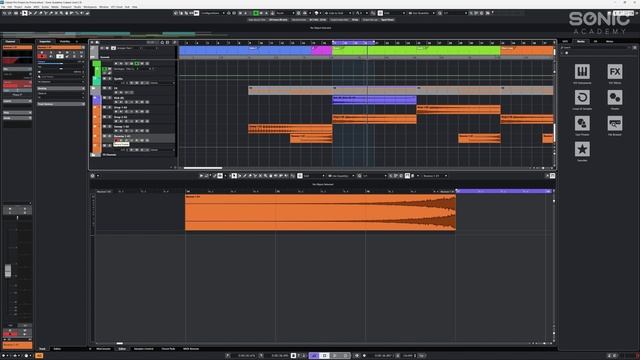Screen dimensions: 640x360
Task: Switch to the VSTi tab in right zone
Action: (x=565, y=42)
